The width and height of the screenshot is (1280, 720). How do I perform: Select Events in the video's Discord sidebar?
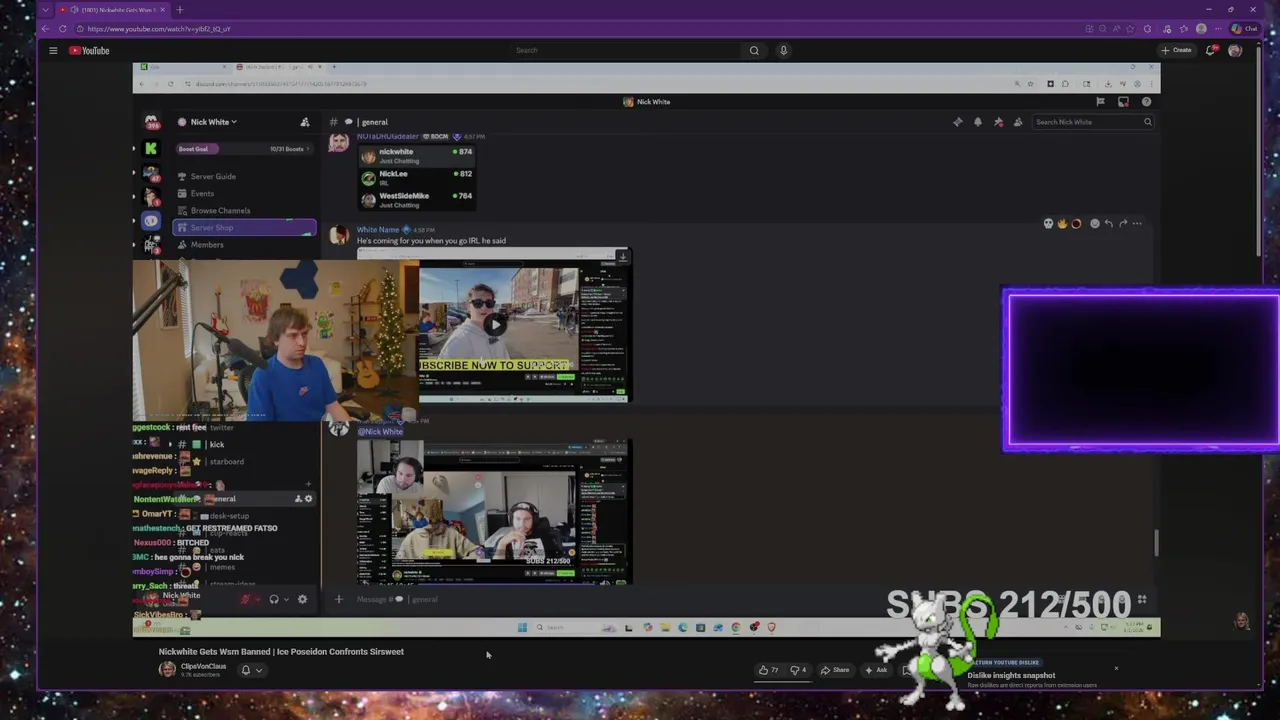click(x=202, y=193)
